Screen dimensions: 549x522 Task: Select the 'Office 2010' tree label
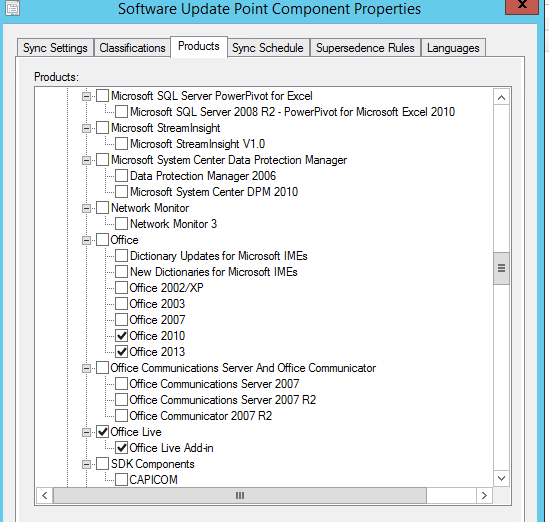point(157,336)
